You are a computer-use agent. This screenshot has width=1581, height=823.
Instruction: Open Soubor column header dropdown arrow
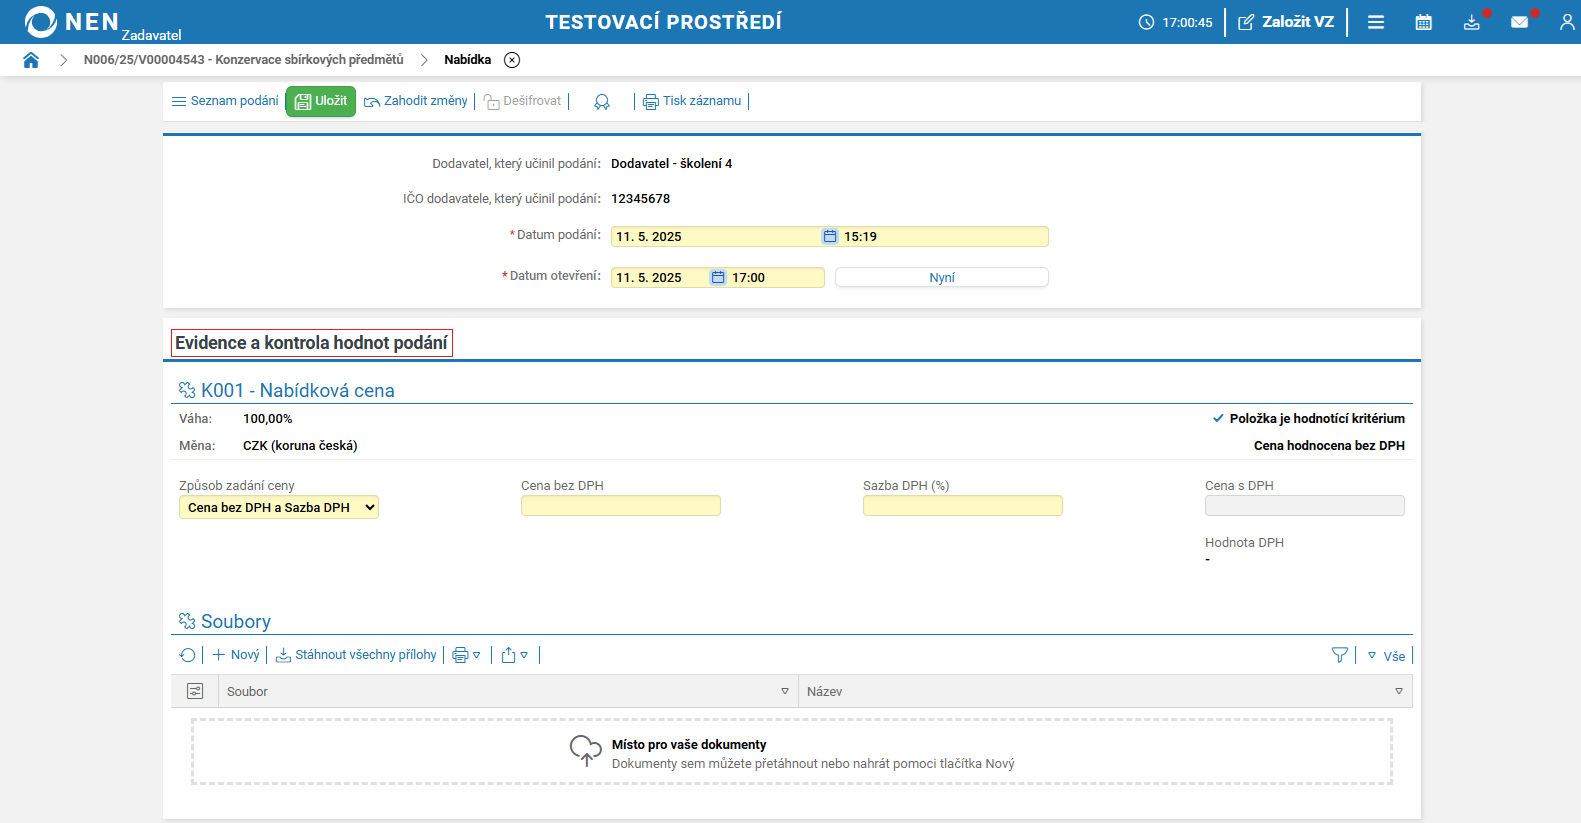click(x=785, y=692)
